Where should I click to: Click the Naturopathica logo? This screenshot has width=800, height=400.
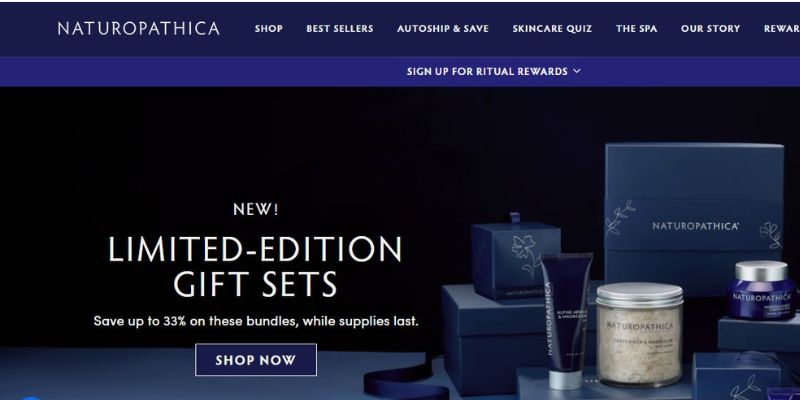coord(139,29)
